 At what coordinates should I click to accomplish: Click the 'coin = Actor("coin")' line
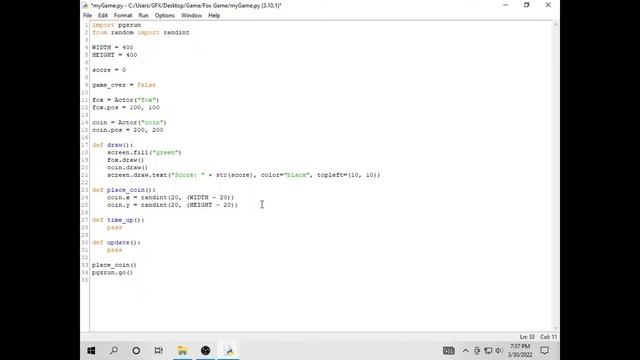click(x=129, y=122)
